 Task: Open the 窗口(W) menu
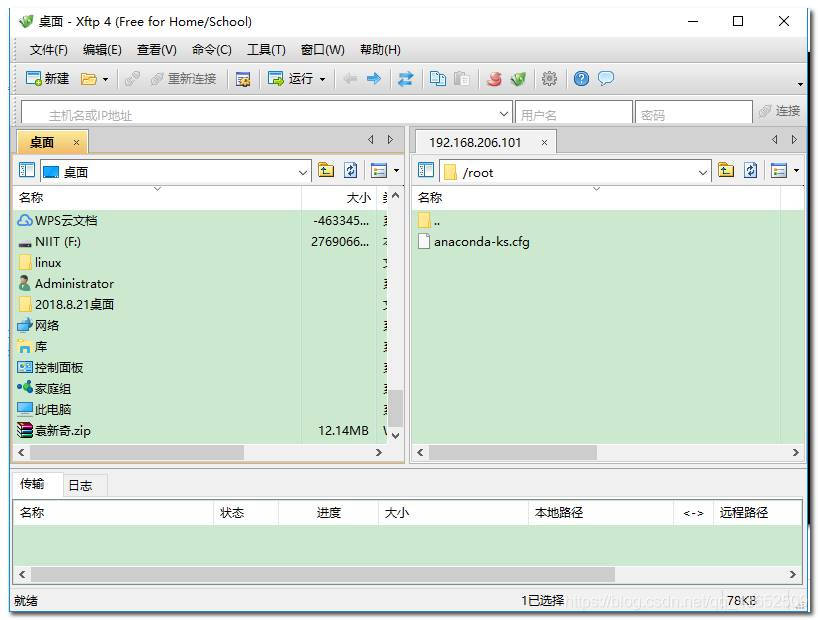tap(322, 50)
